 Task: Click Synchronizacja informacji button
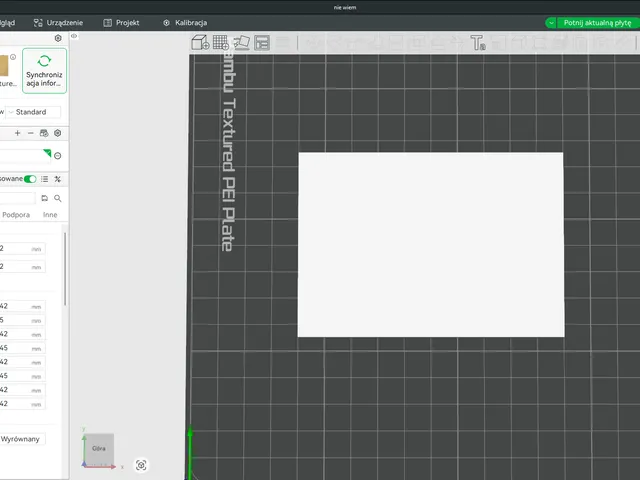[44, 71]
